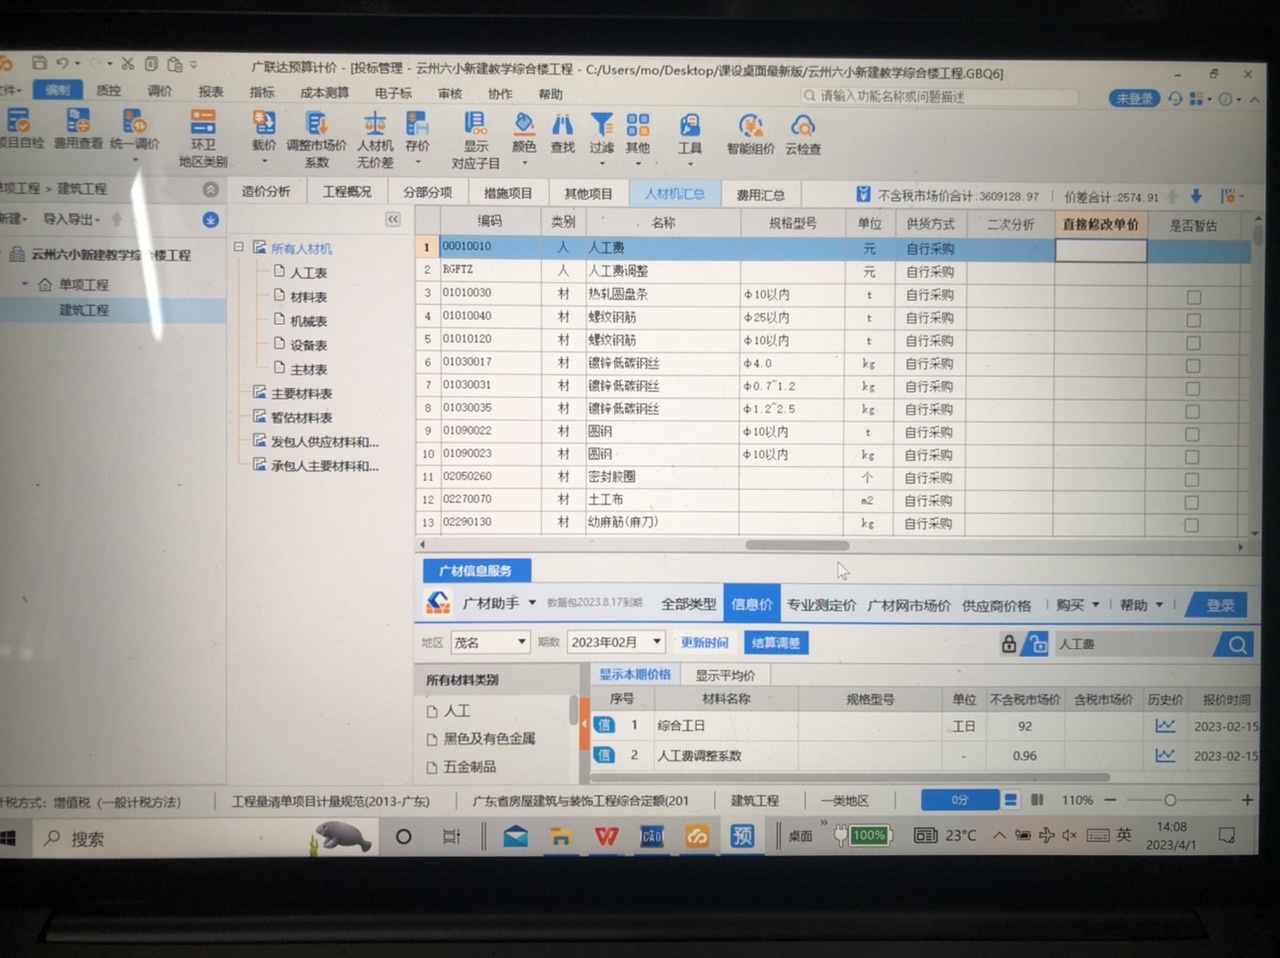Click the scissors cut icon
The width and height of the screenshot is (1280, 958).
click(128, 64)
